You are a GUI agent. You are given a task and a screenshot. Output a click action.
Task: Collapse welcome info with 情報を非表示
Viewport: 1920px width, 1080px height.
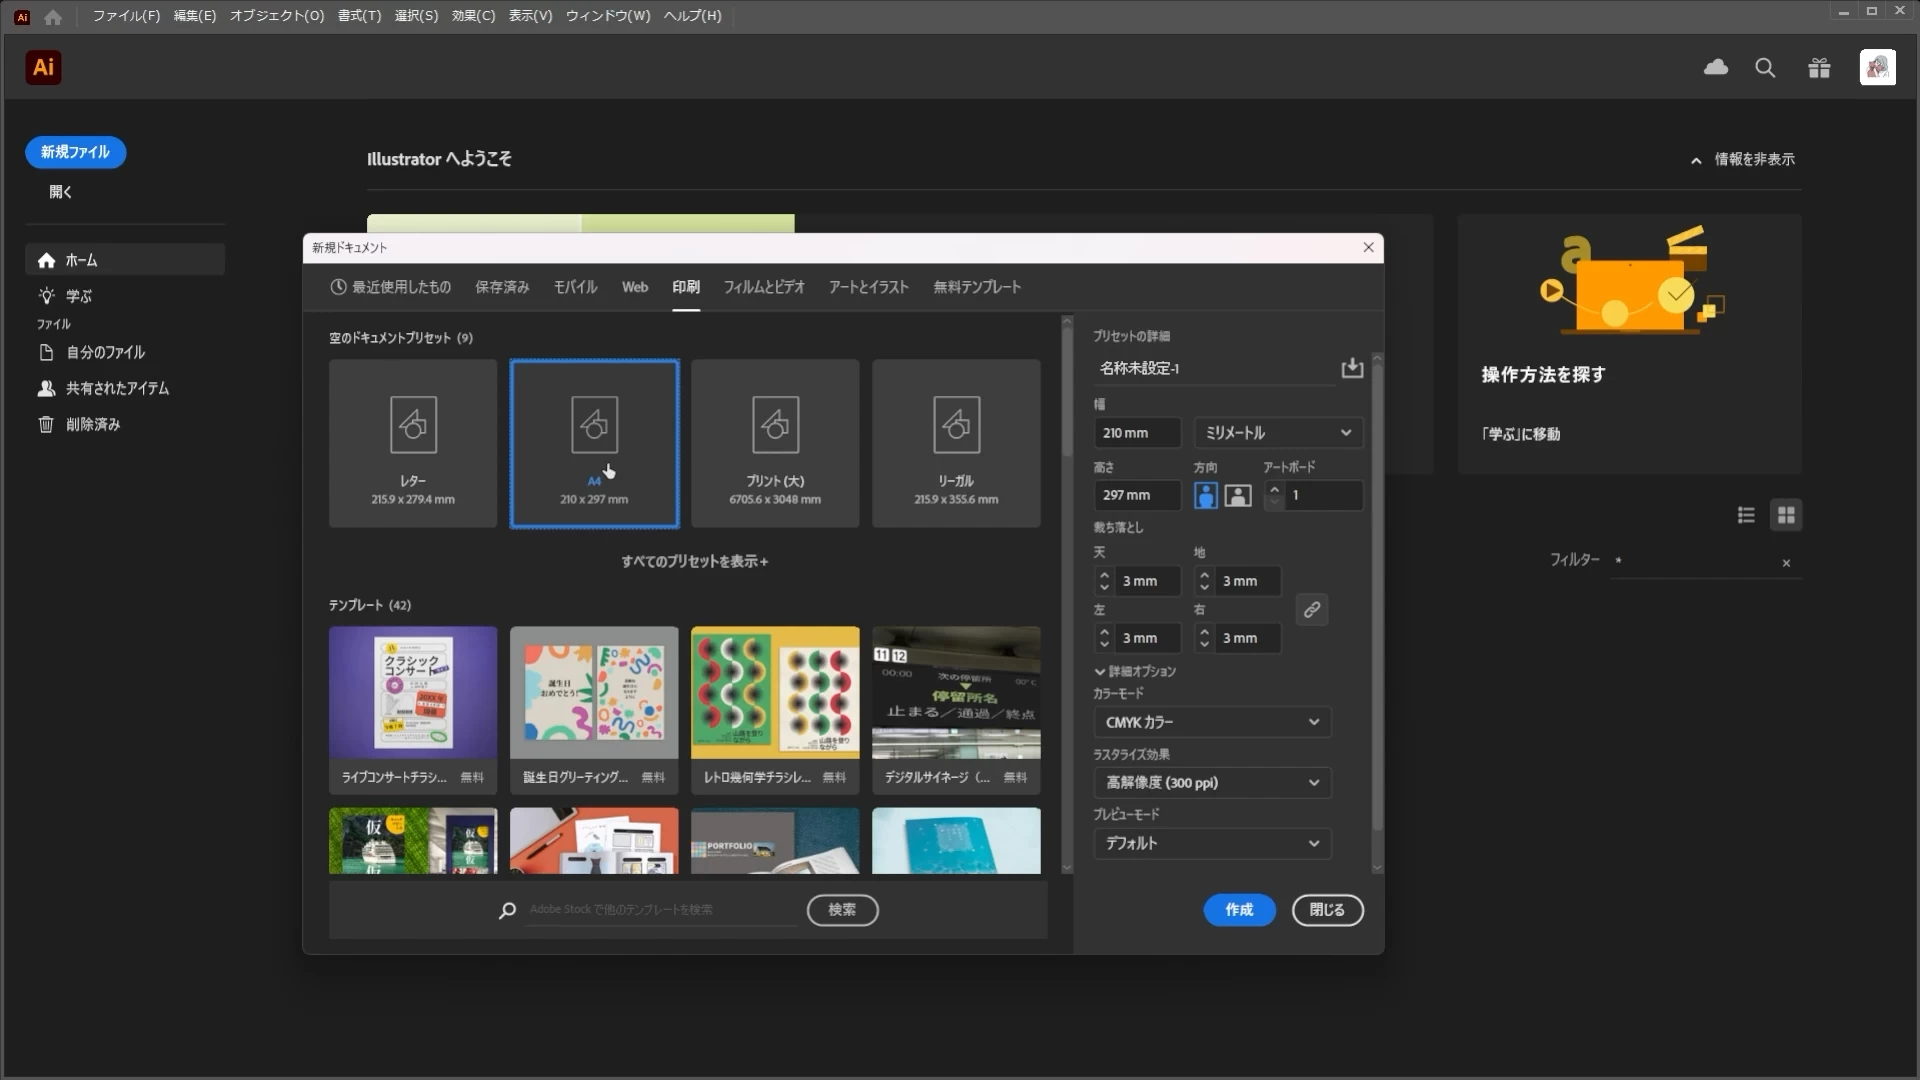1743,159
